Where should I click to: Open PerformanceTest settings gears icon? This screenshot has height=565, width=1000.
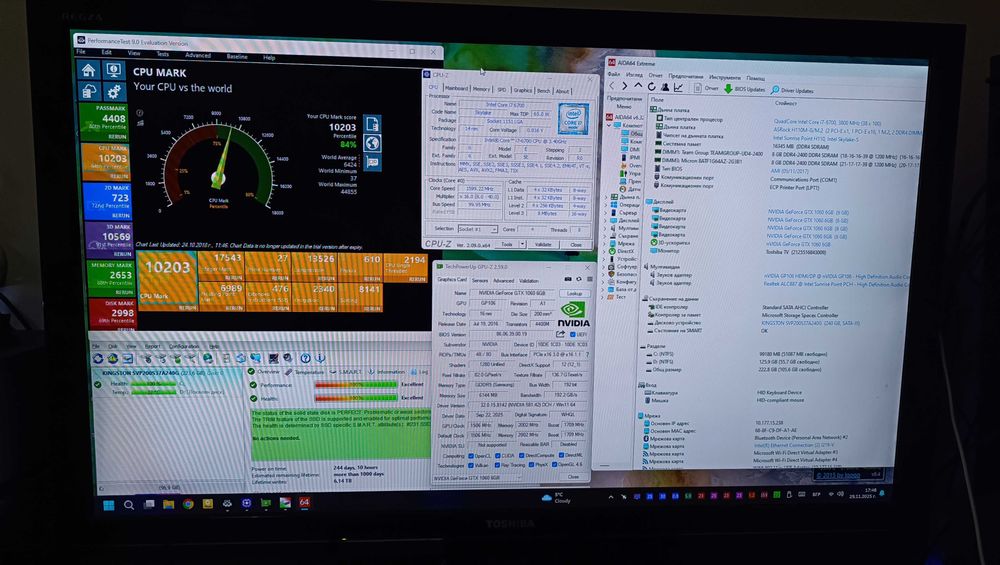(x=114, y=91)
